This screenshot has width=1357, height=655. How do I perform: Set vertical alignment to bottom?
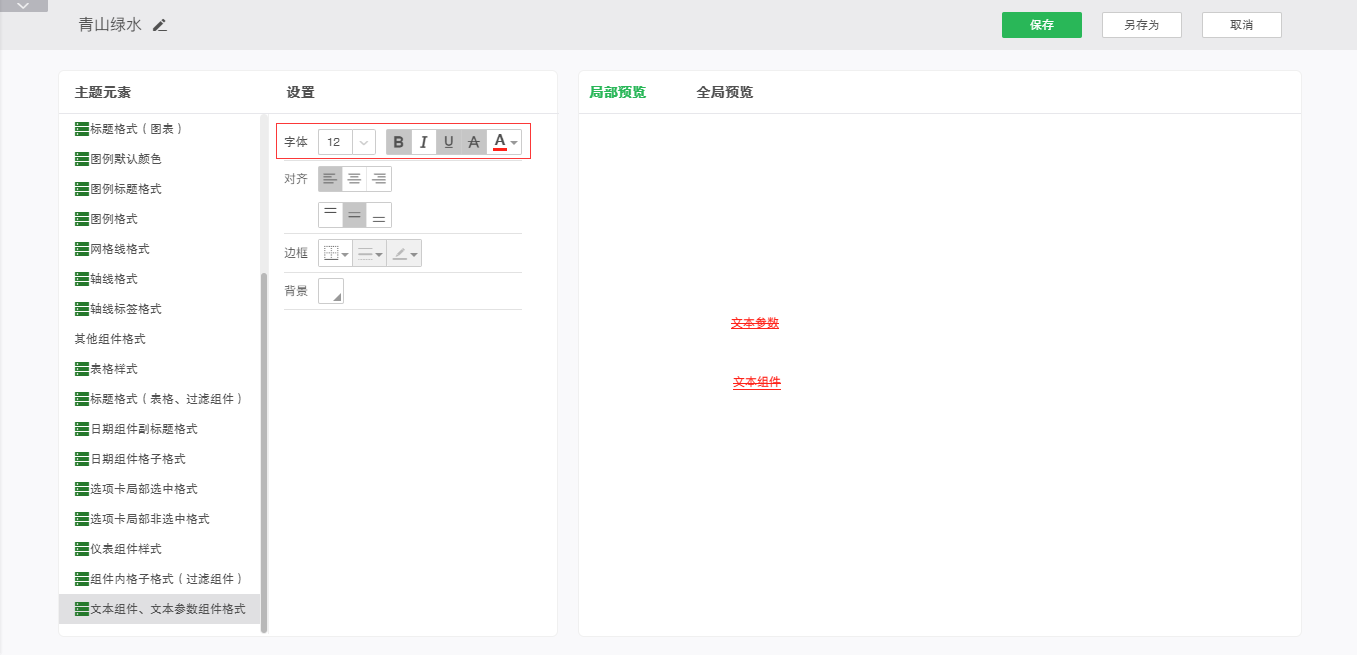379,215
